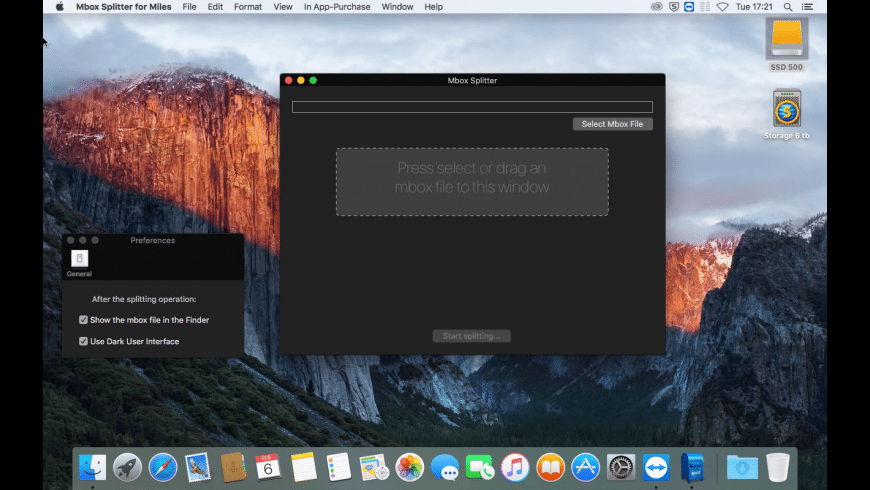Click the mbox file path field
The image size is (870, 490).
point(472,107)
